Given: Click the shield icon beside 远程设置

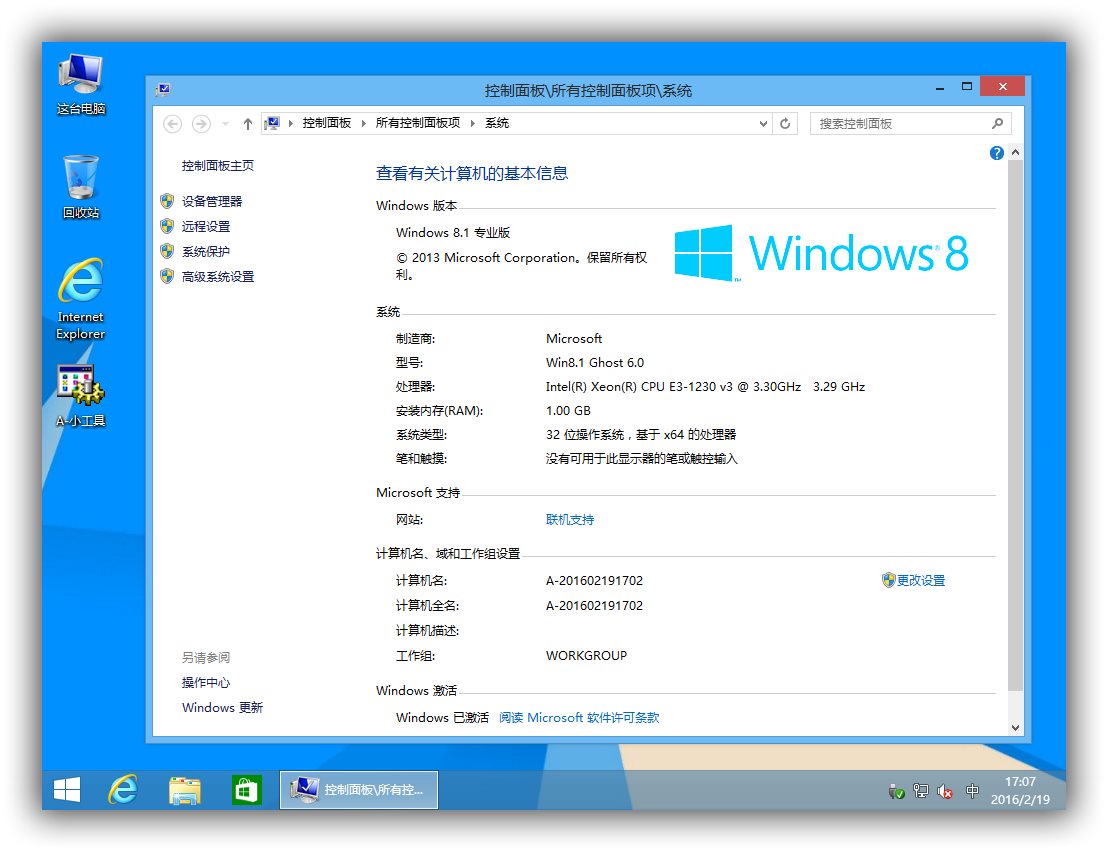Looking at the screenshot, I should click(167, 226).
